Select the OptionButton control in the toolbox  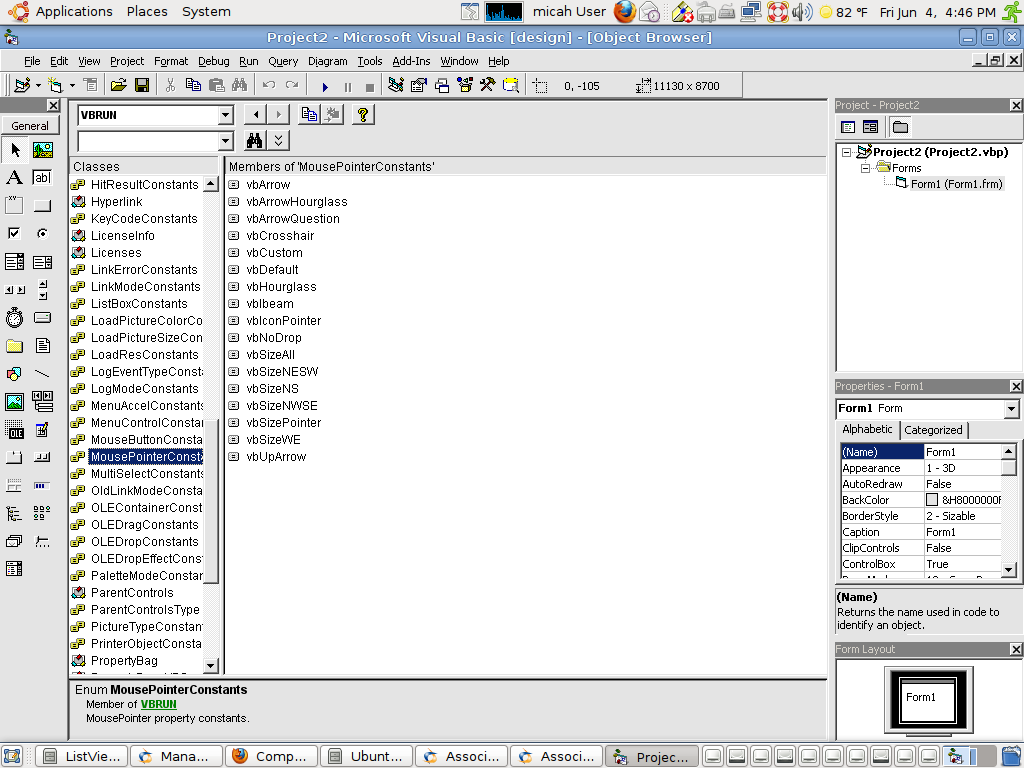(41, 232)
